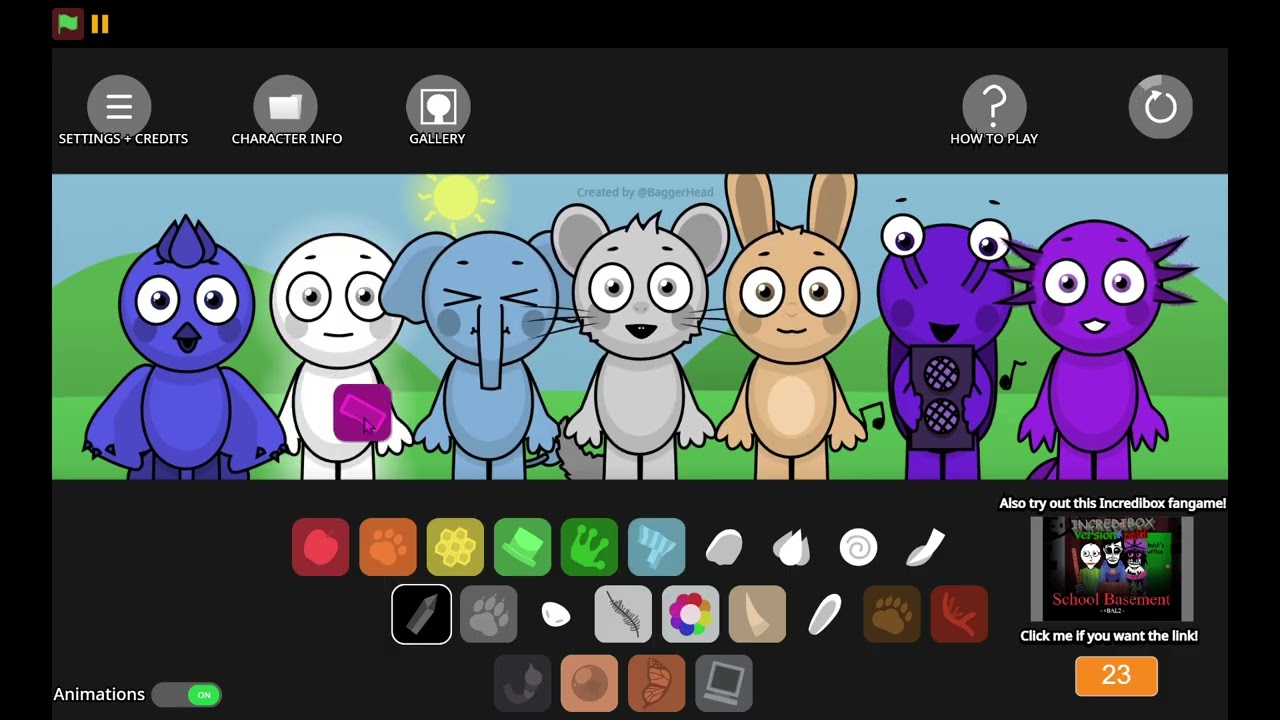Select the orange butterfly wing icon
This screenshot has height=720, width=1280.
(657, 682)
